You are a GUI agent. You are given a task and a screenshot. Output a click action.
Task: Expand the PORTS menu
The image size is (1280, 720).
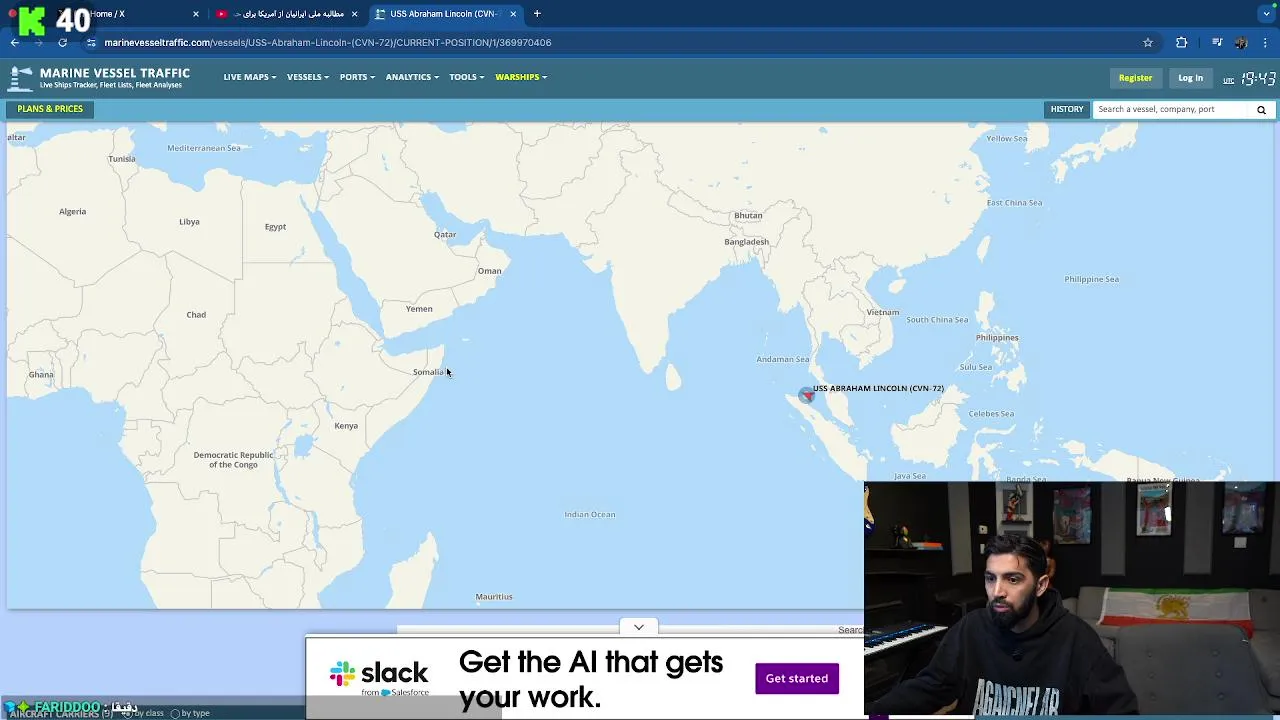pos(357,77)
